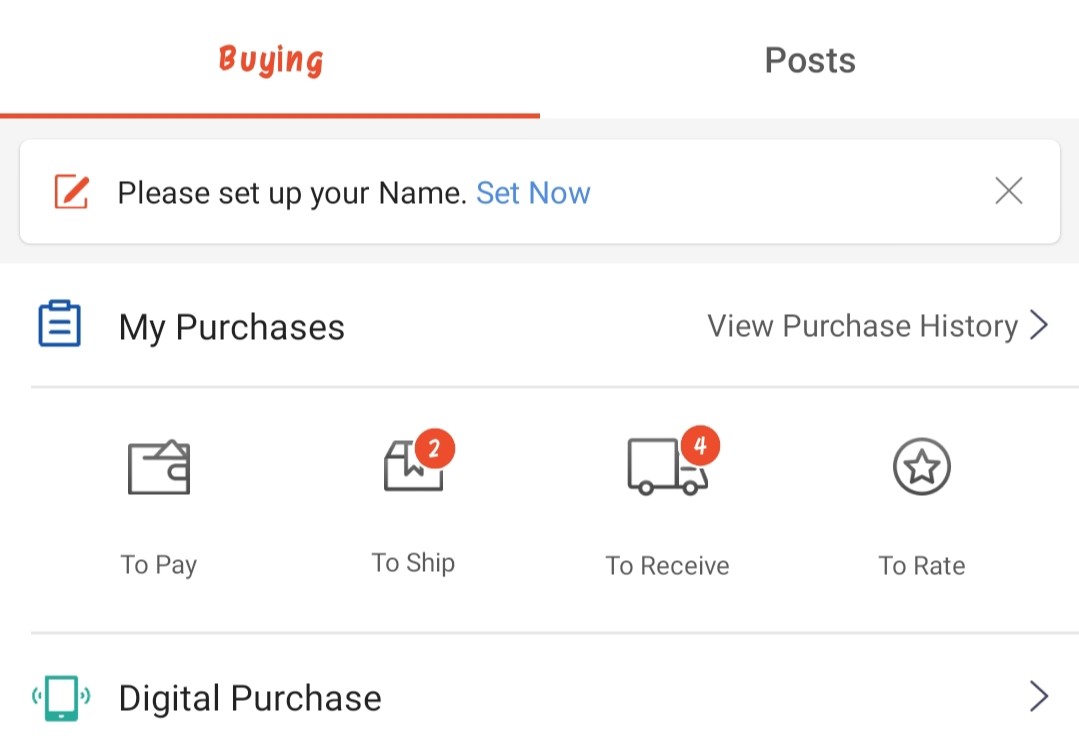Expand Digital Purchase with its chevron
This screenshot has width=1079, height=748.
1038,696
